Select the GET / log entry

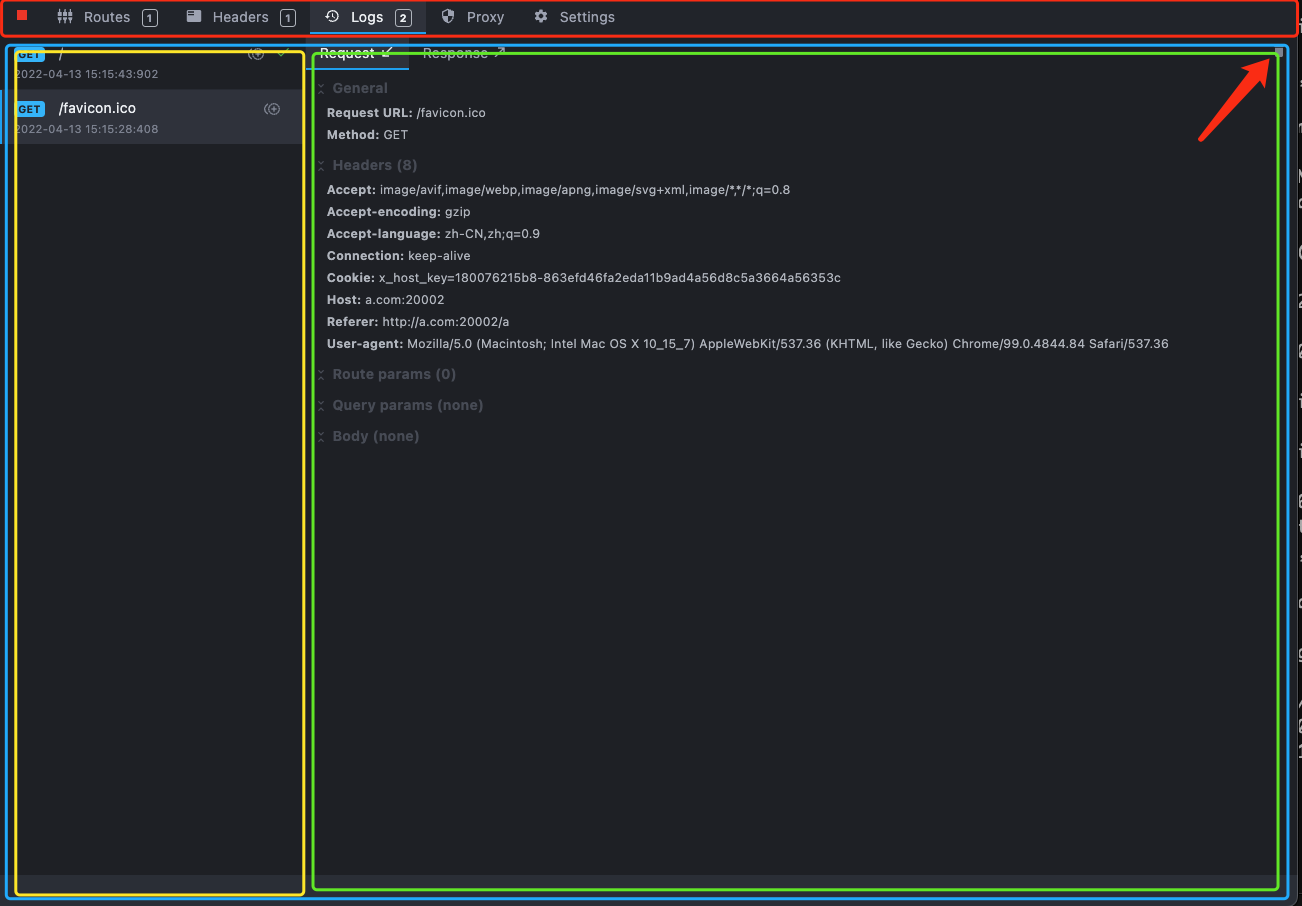pyautogui.click(x=152, y=63)
